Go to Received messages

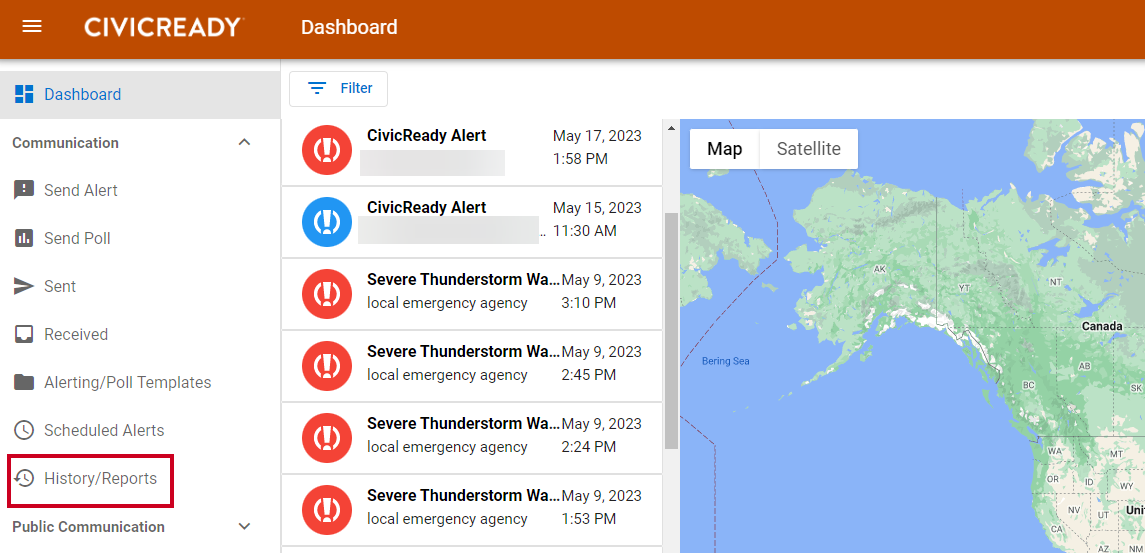(140, 335)
